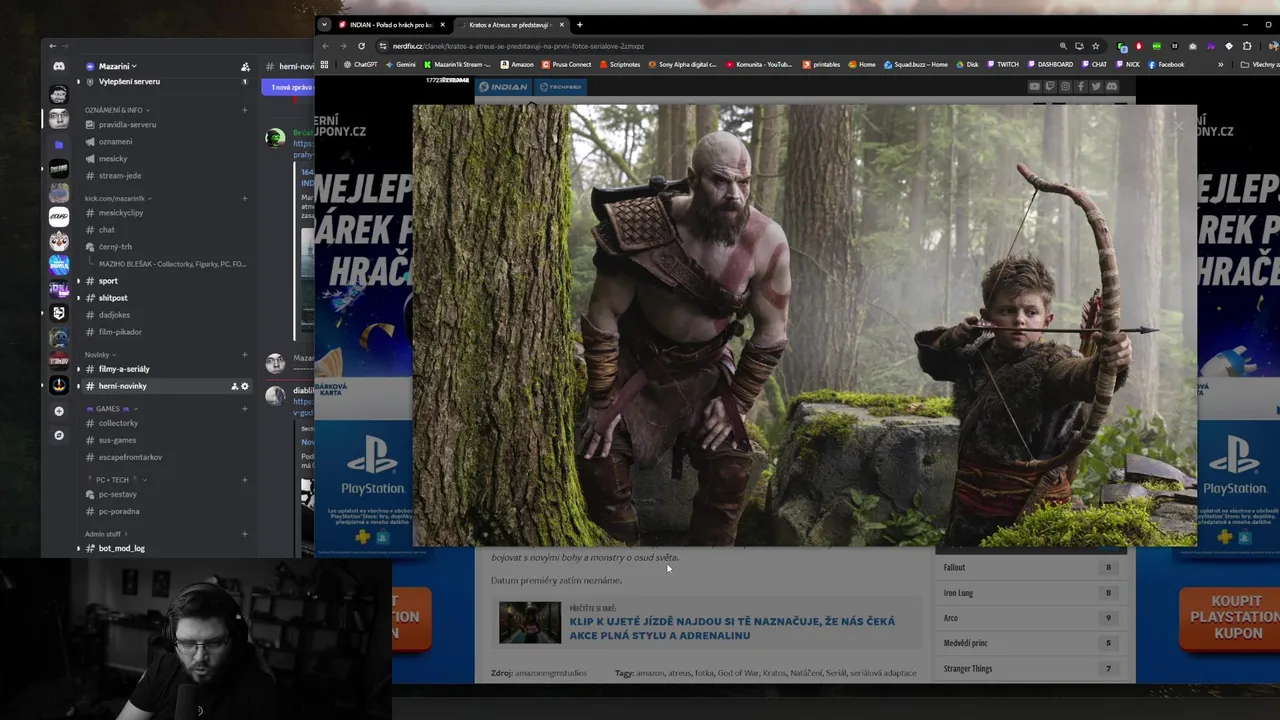Open TECHFEED section tab on site header
Image resolution: width=1280 pixels, height=720 pixels.
[561, 87]
